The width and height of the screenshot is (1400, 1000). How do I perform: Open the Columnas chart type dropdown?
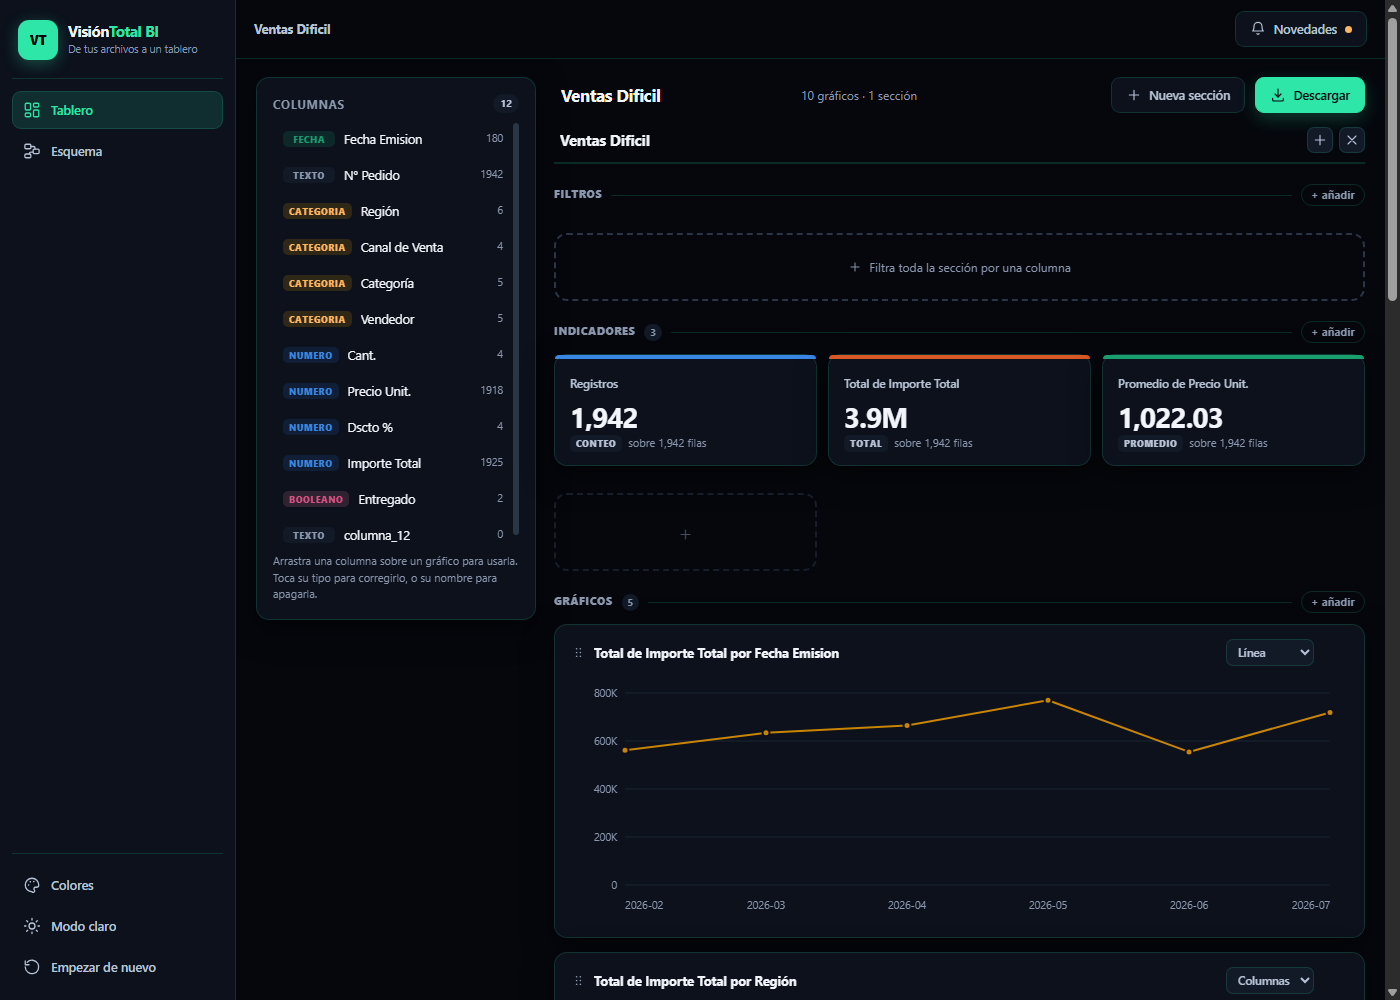point(1270,981)
